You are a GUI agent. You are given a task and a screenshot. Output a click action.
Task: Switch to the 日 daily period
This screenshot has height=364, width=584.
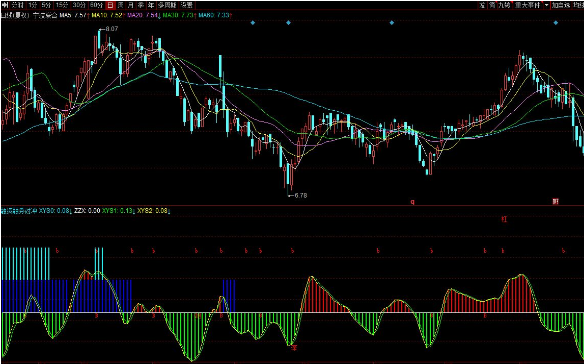(x=110, y=5)
